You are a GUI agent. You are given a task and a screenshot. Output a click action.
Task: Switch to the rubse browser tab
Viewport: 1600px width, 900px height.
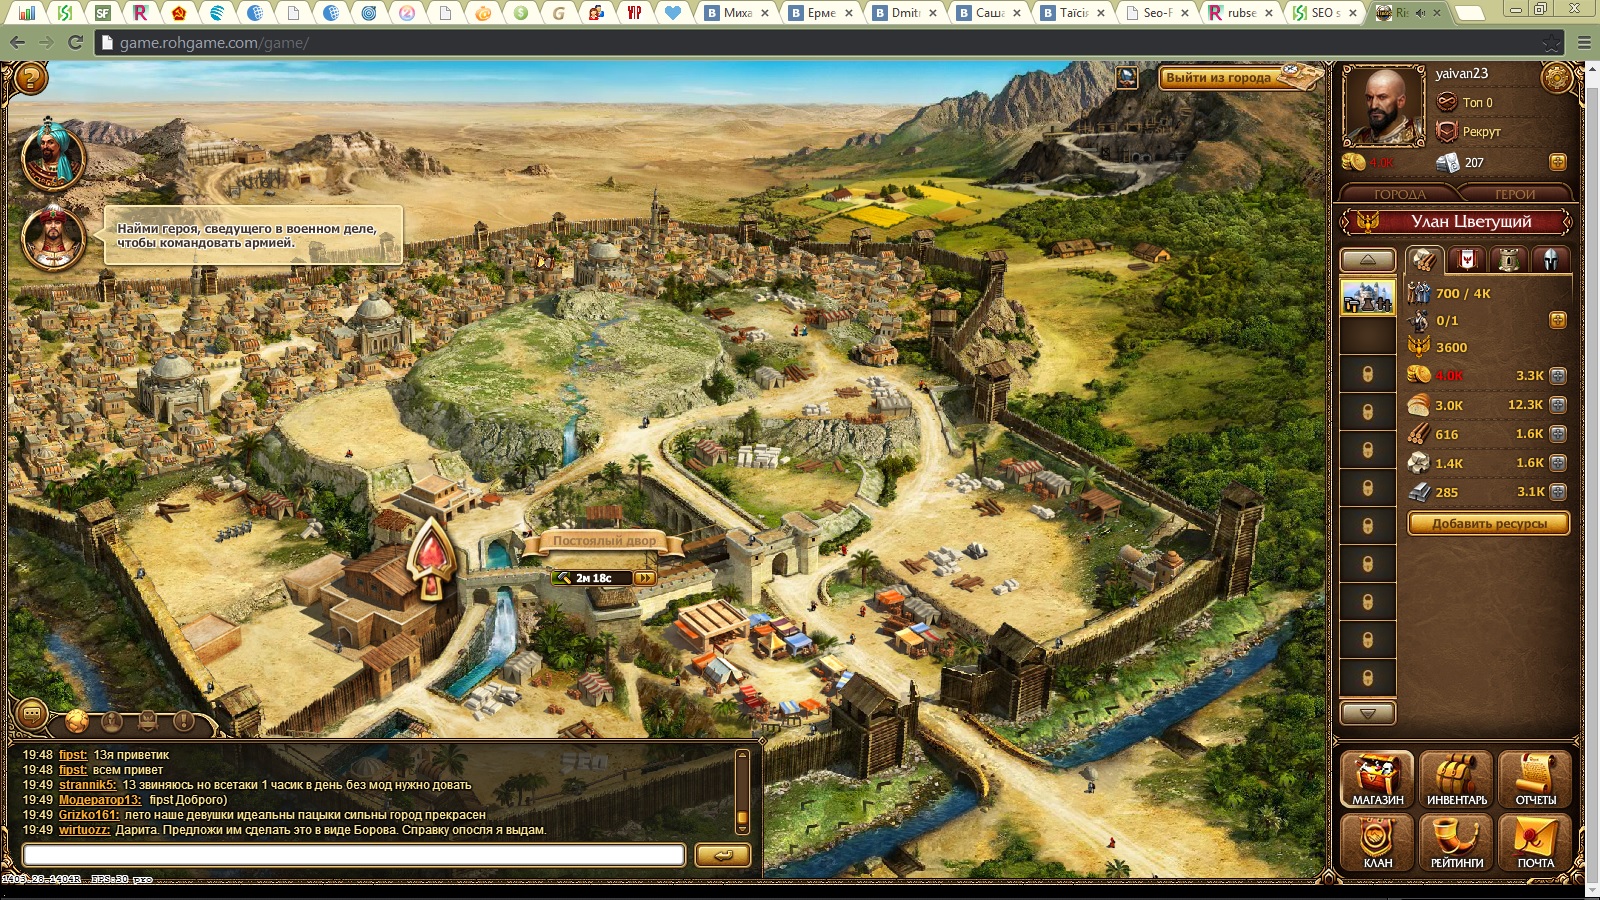tap(1242, 13)
